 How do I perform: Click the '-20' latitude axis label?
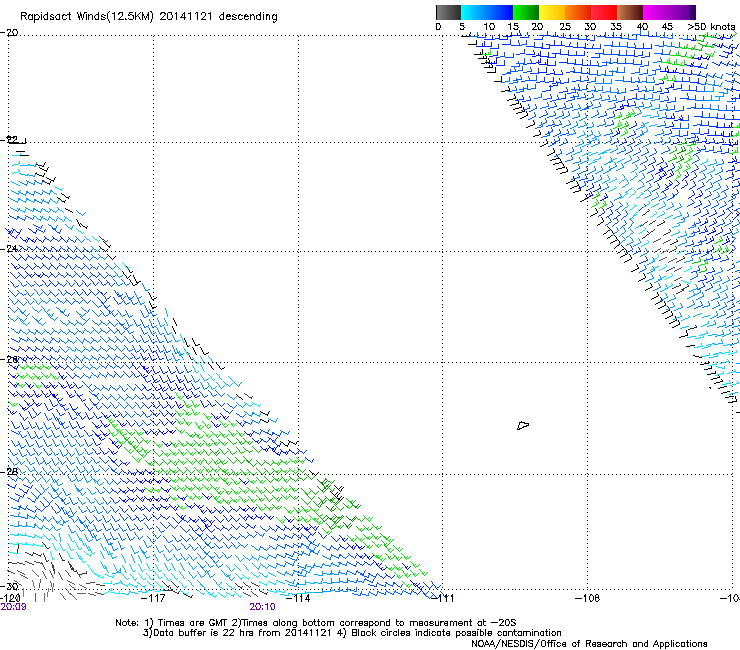click(x=10, y=33)
